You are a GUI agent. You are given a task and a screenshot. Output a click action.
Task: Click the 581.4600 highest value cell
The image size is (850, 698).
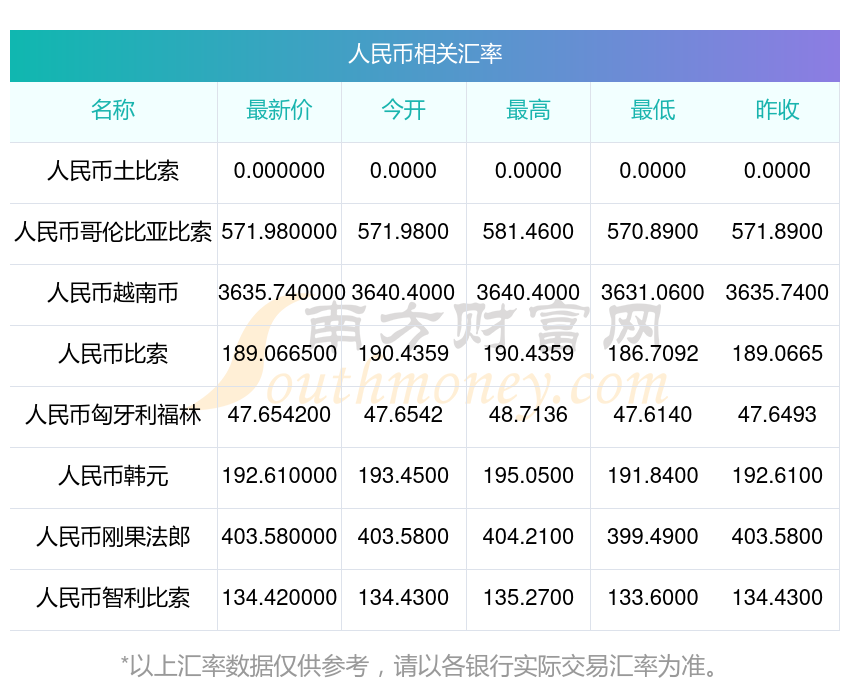point(528,232)
